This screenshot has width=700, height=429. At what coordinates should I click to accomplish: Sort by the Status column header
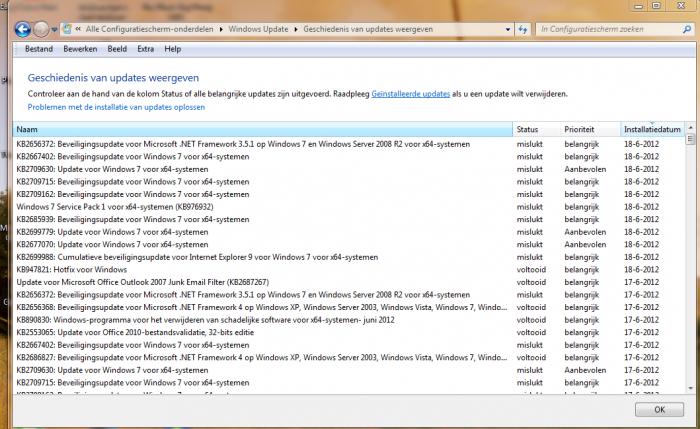coord(536,129)
